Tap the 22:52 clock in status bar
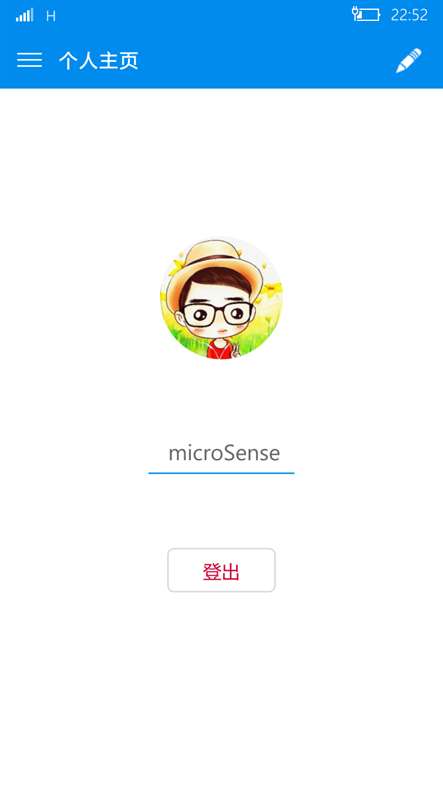 409,15
